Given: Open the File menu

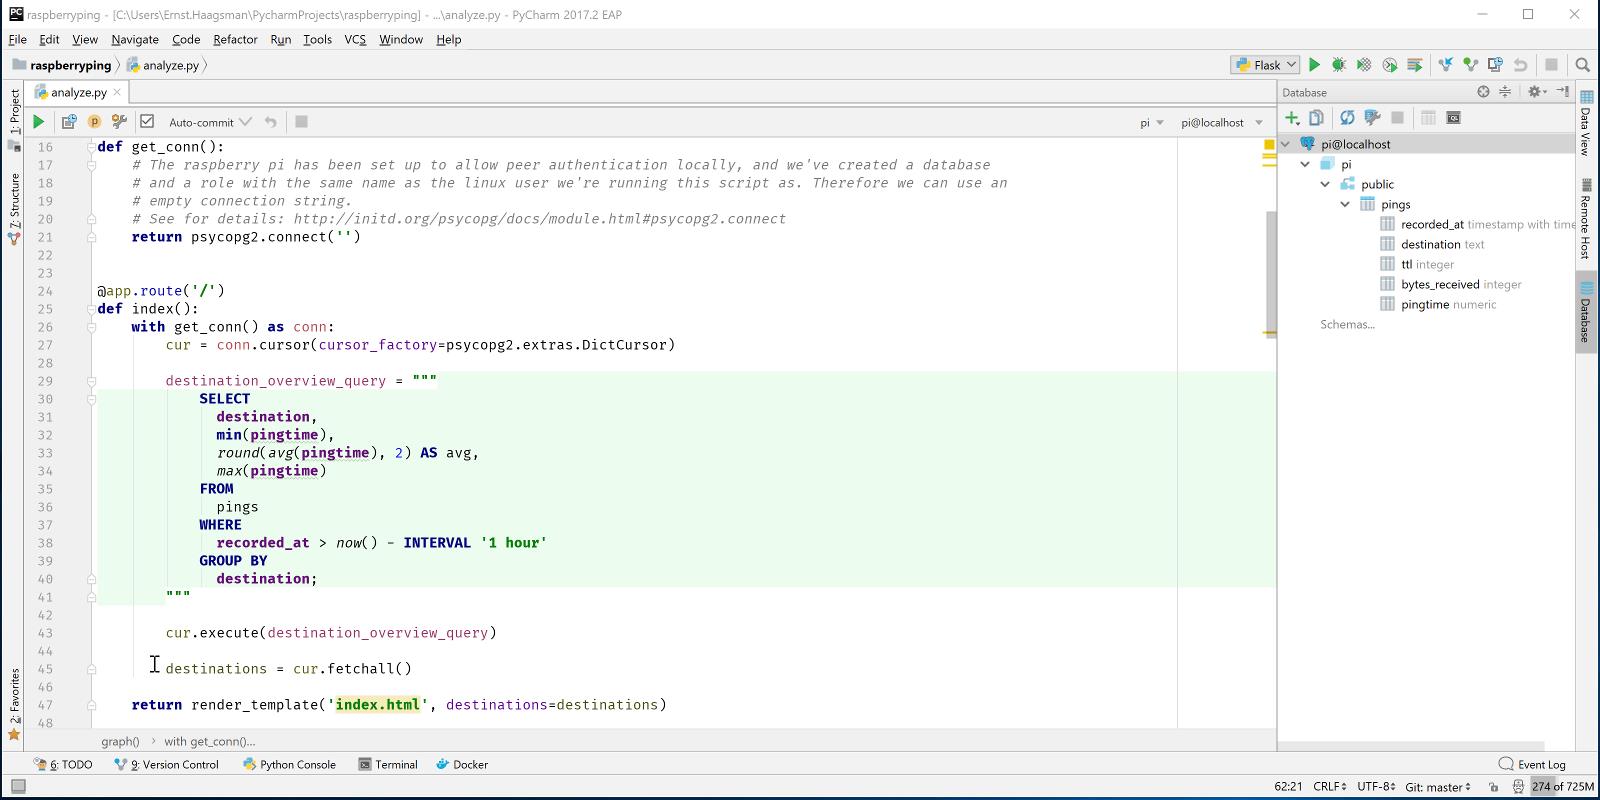Looking at the screenshot, I should point(17,39).
